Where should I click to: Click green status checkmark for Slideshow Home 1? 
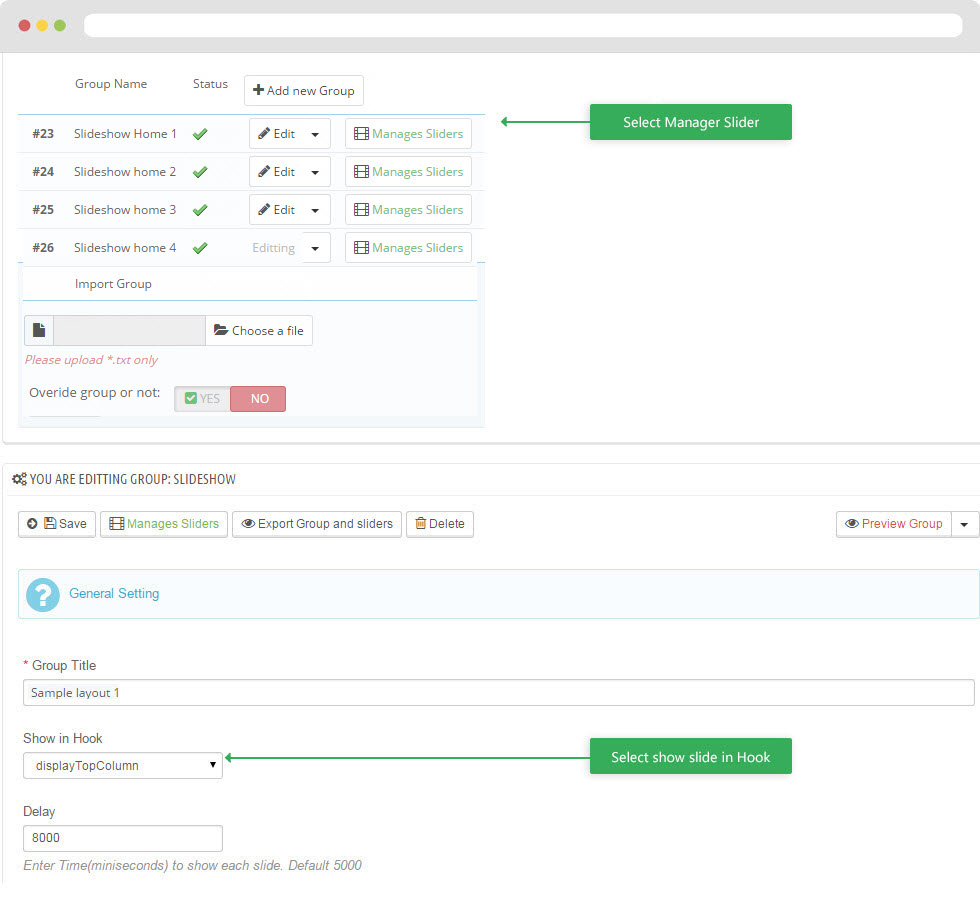200,134
